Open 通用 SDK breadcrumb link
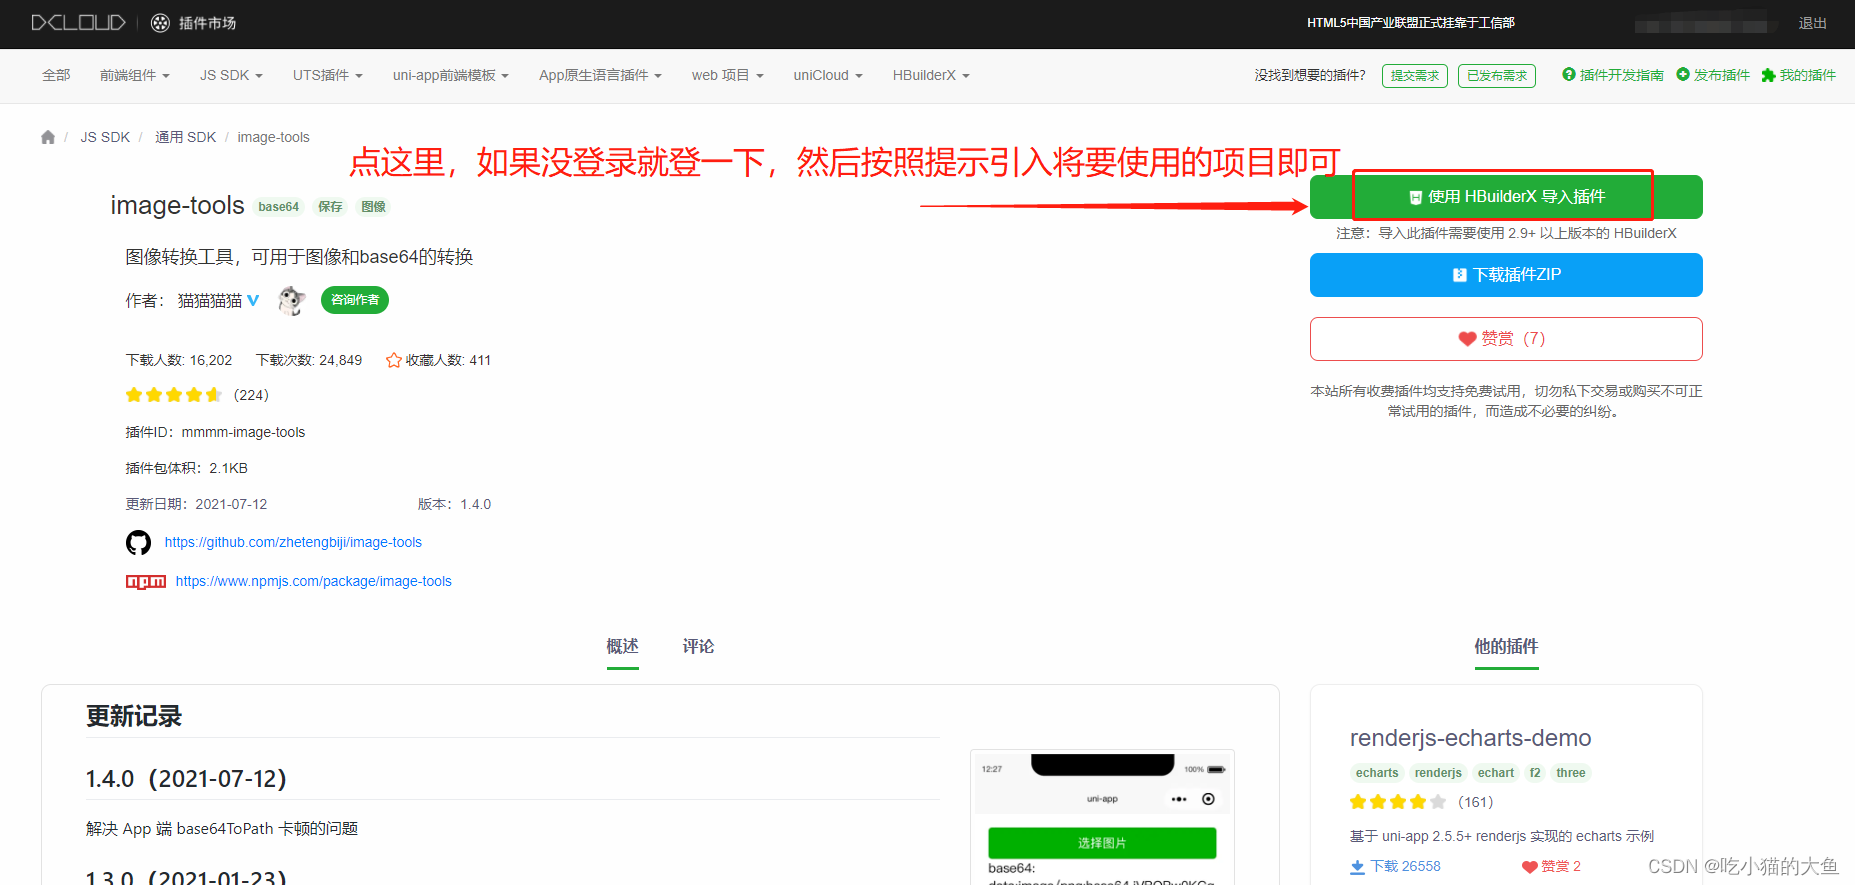Viewport: 1855px width, 885px height. click(185, 137)
